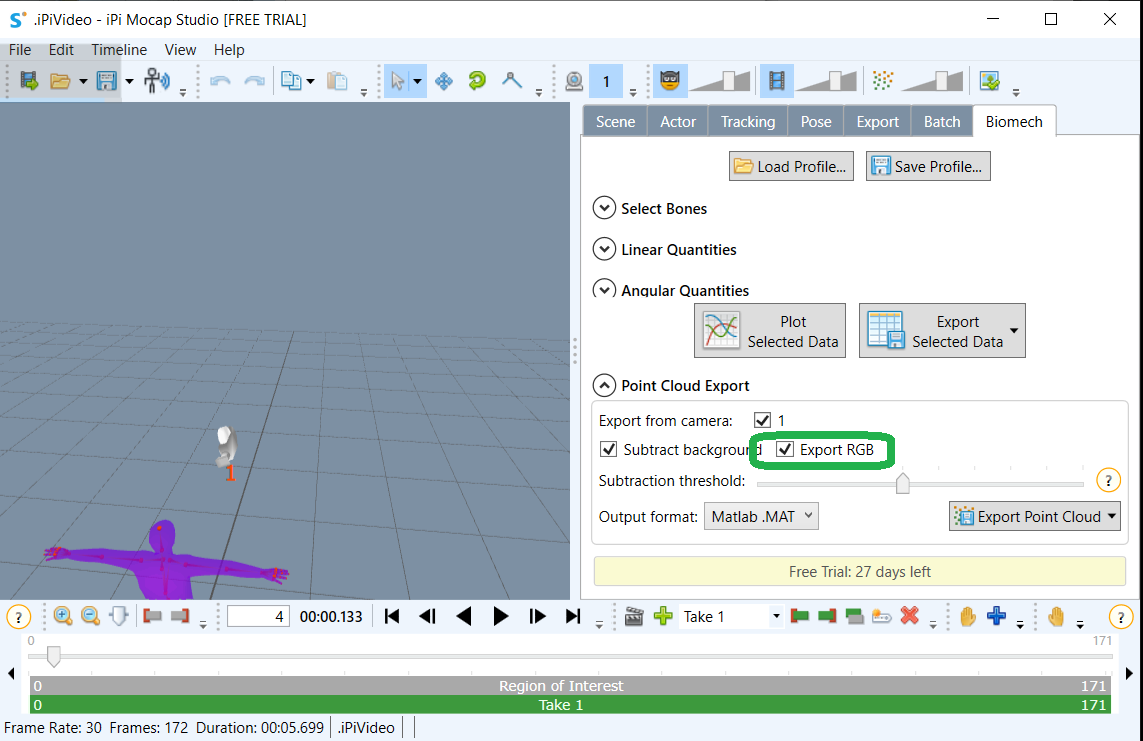Set region of interest end bracket
The height and width of the screenshot is (741, 1143).
[x=180, y=616]
